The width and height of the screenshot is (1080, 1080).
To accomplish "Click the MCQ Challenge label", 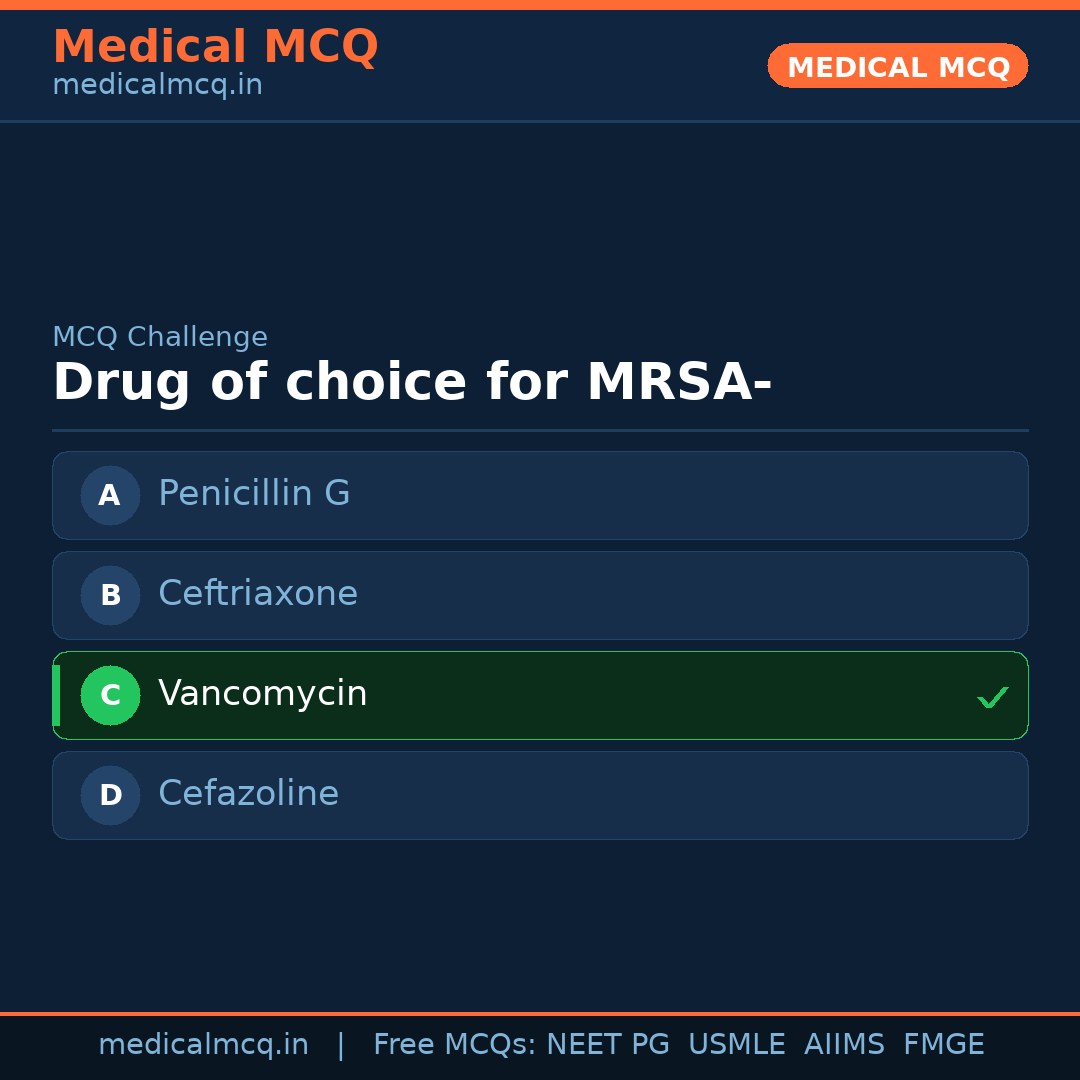I will coord(160,338).
